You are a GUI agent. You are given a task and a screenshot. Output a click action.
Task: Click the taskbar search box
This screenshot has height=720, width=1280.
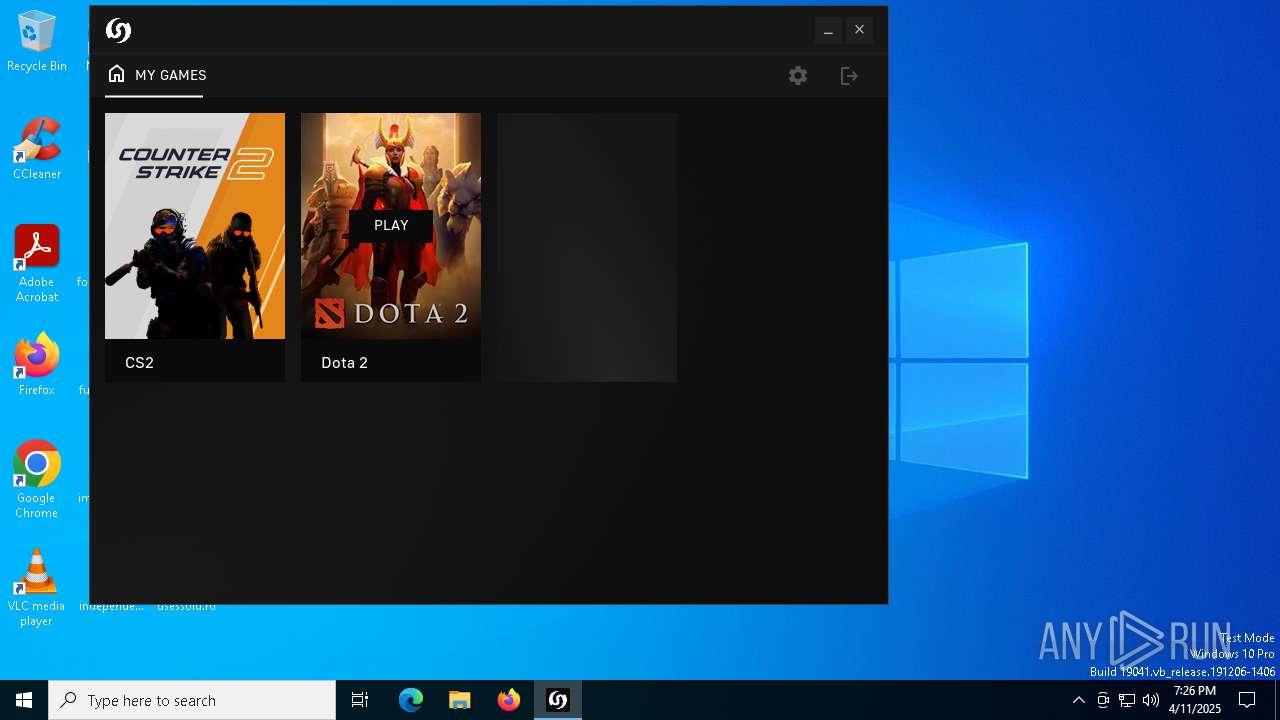[192, 700]
